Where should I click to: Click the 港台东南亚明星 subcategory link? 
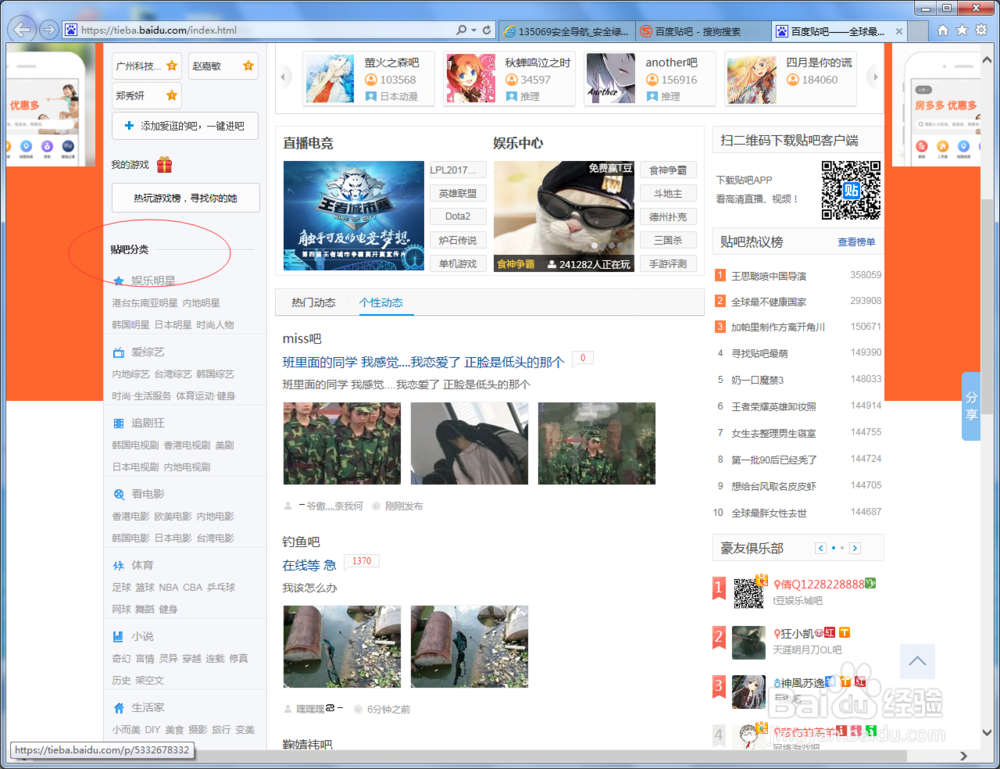145,303
